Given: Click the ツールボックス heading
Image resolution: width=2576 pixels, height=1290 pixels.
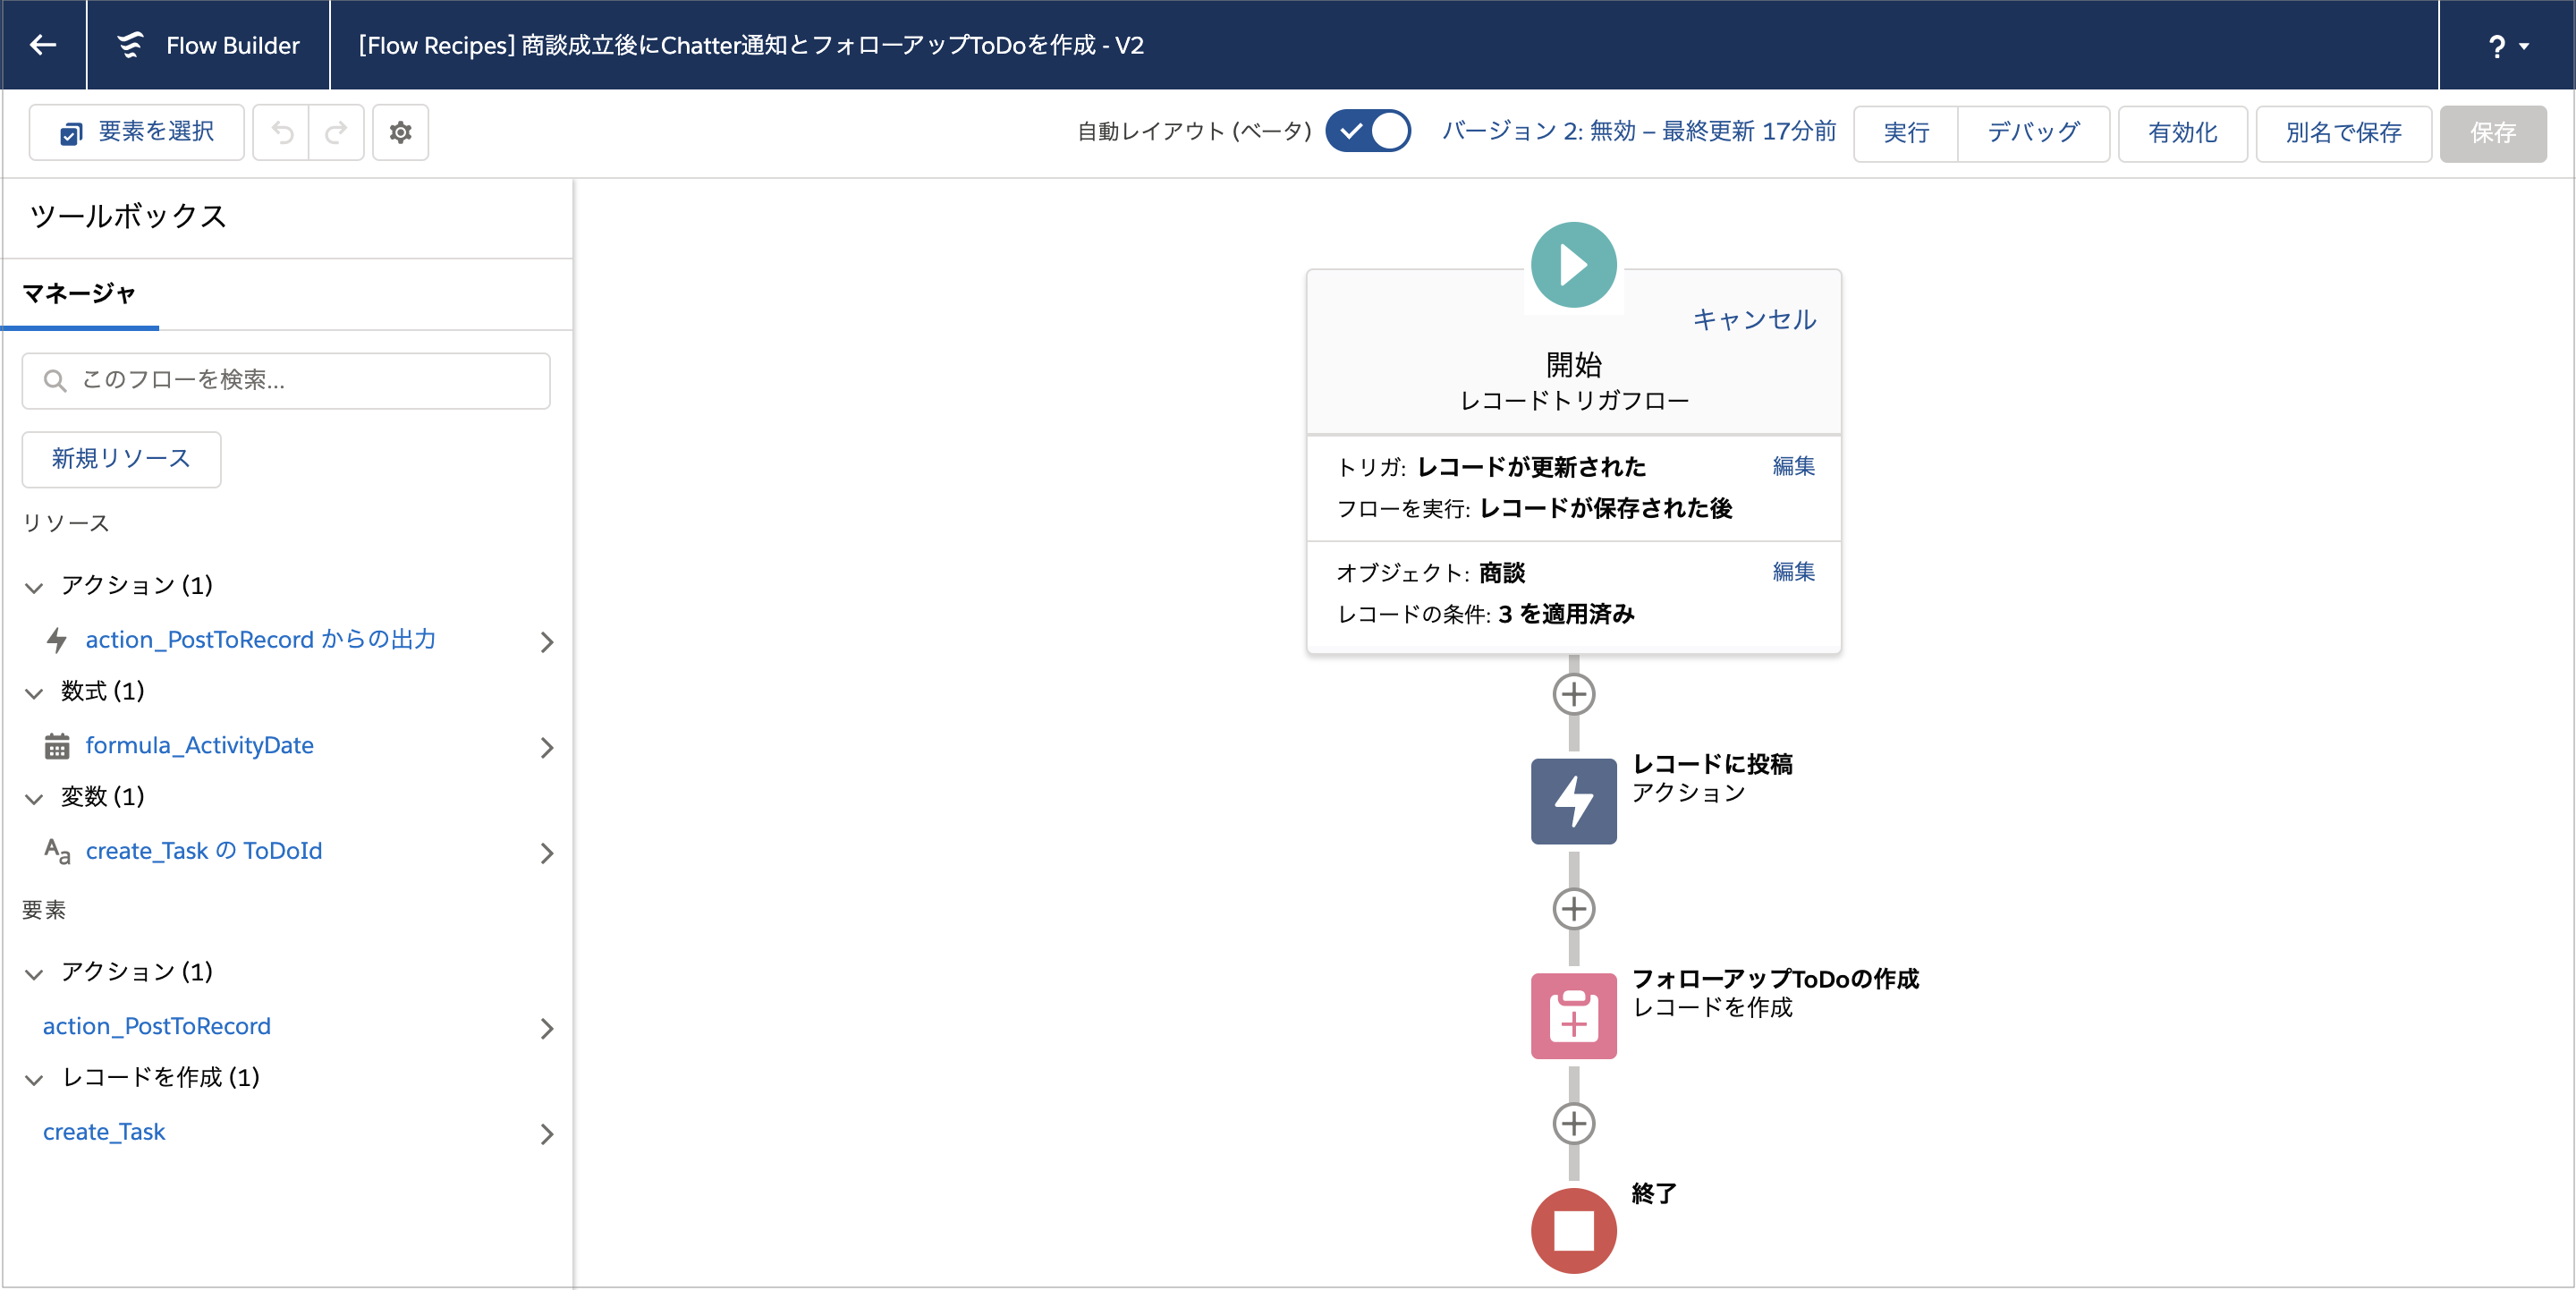Looking at the screenshot, I should [128, 216].
